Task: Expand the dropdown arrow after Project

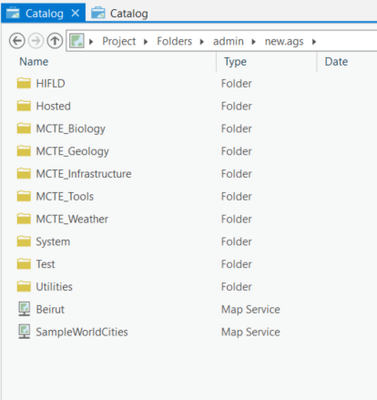Action: (146, 42)
